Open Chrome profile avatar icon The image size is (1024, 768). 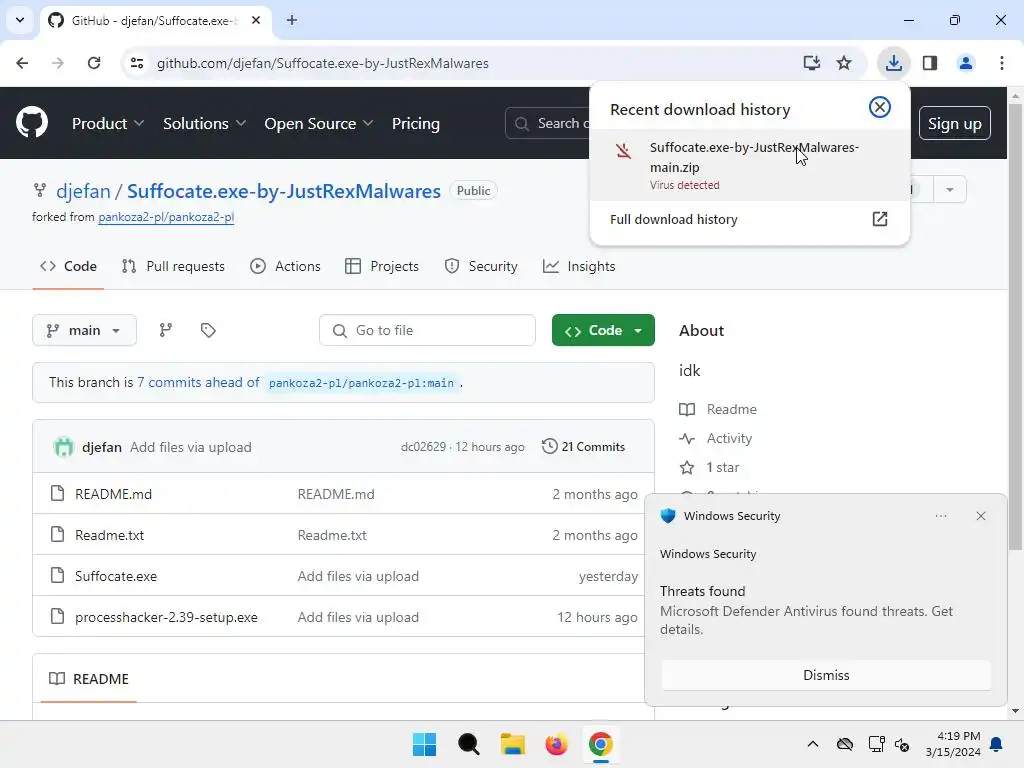pyautogui.click(x=965, y=63)
